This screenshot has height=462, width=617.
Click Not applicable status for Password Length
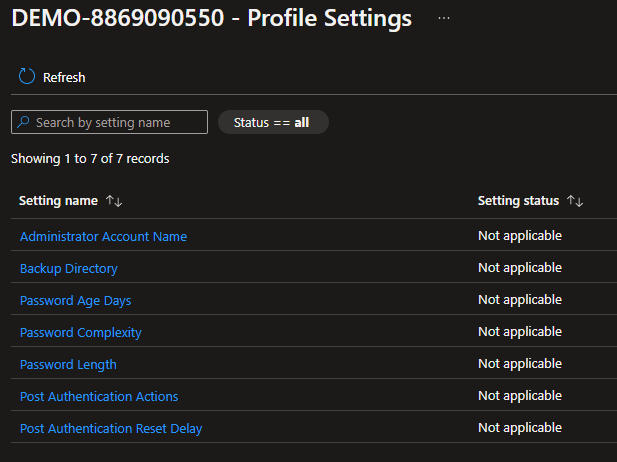pos(519,364)
